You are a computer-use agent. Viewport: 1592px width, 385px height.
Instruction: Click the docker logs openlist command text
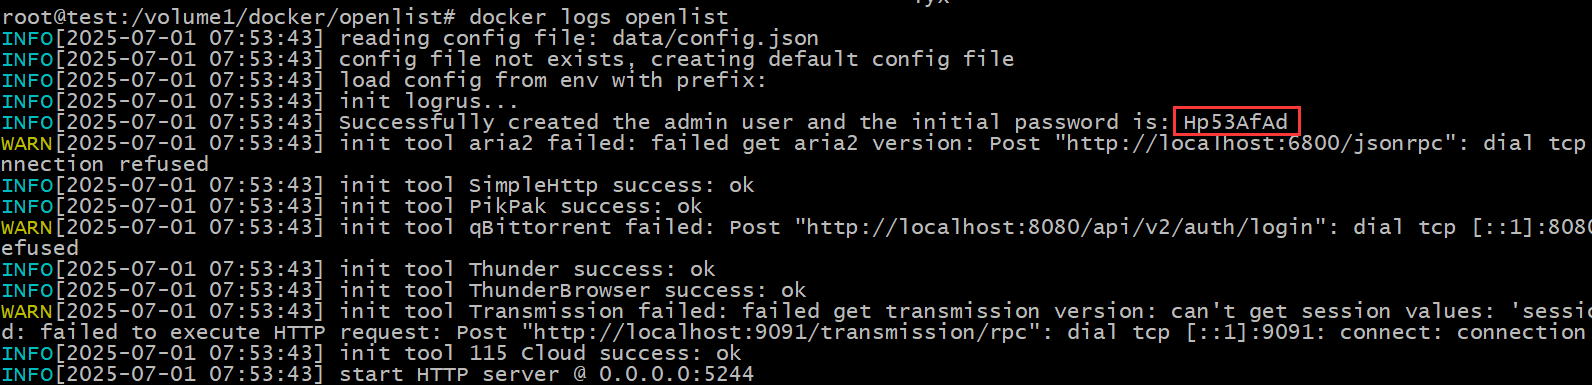pos(599,17)
